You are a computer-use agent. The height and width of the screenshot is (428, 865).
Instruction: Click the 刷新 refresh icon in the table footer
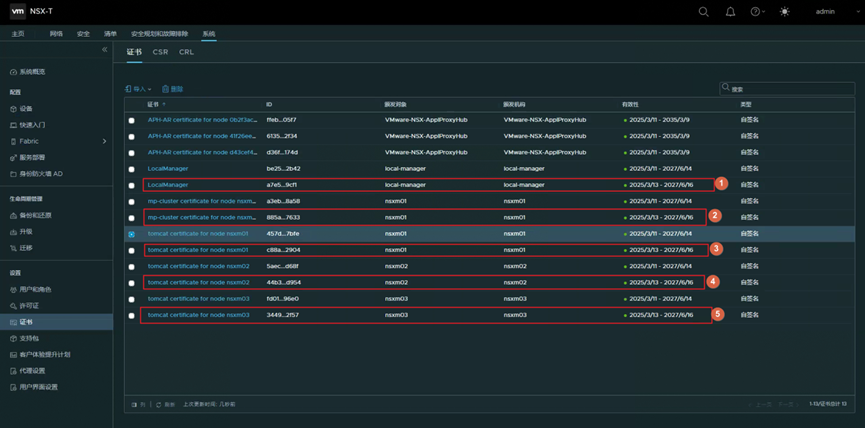pos(159,405)
